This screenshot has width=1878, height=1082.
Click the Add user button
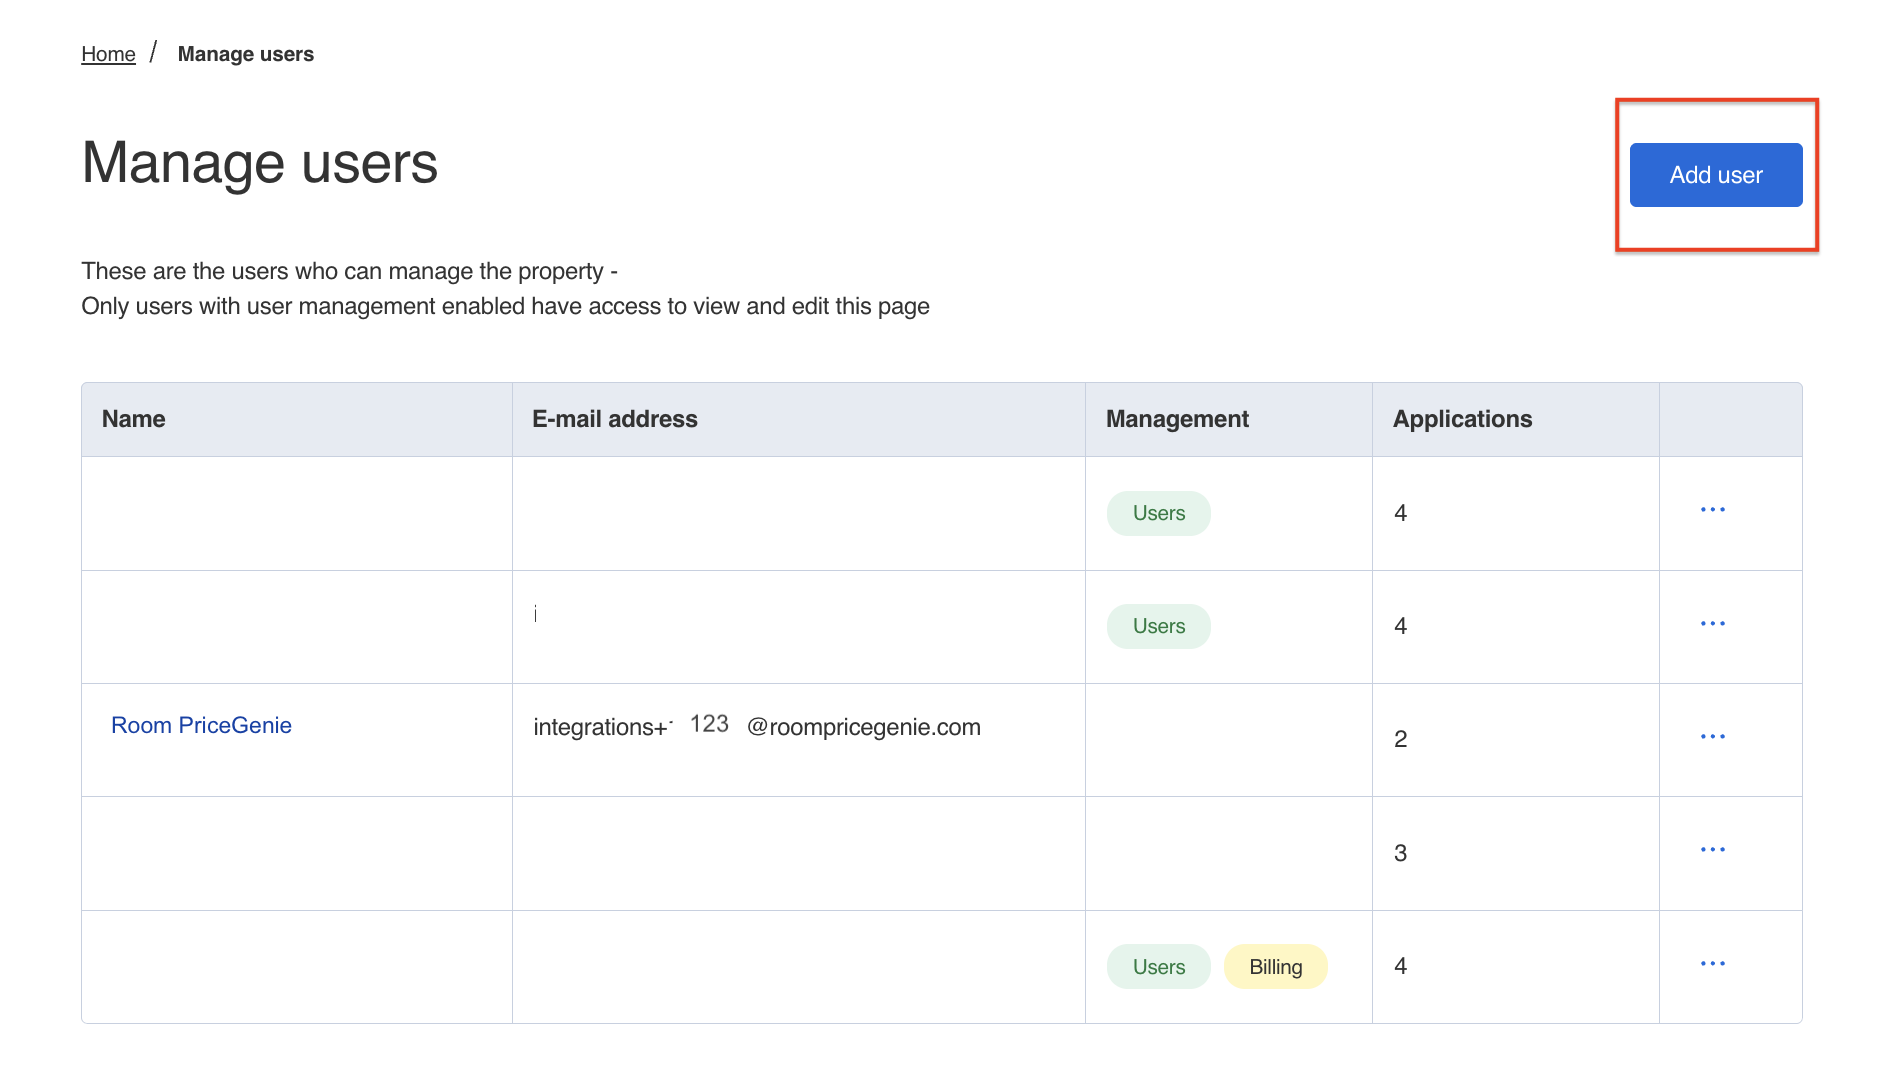click(x=1715, y=175)
